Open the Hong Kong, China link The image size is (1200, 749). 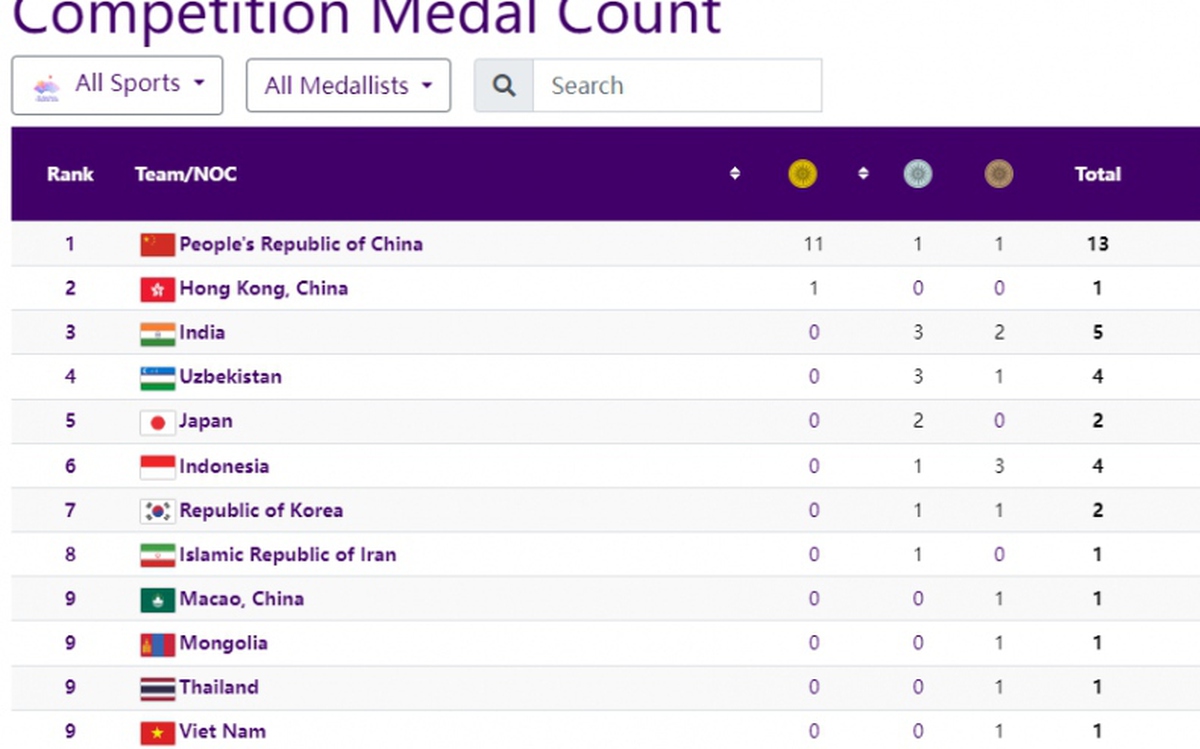tap(264, 288)
